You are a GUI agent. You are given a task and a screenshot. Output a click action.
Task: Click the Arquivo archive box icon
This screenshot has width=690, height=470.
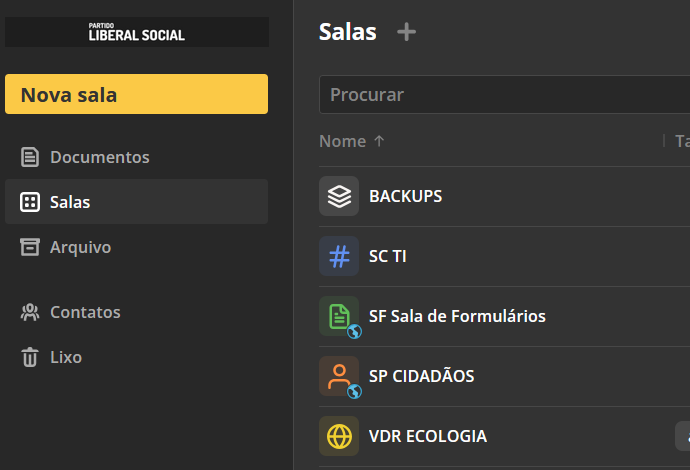(x=30, y=247)
